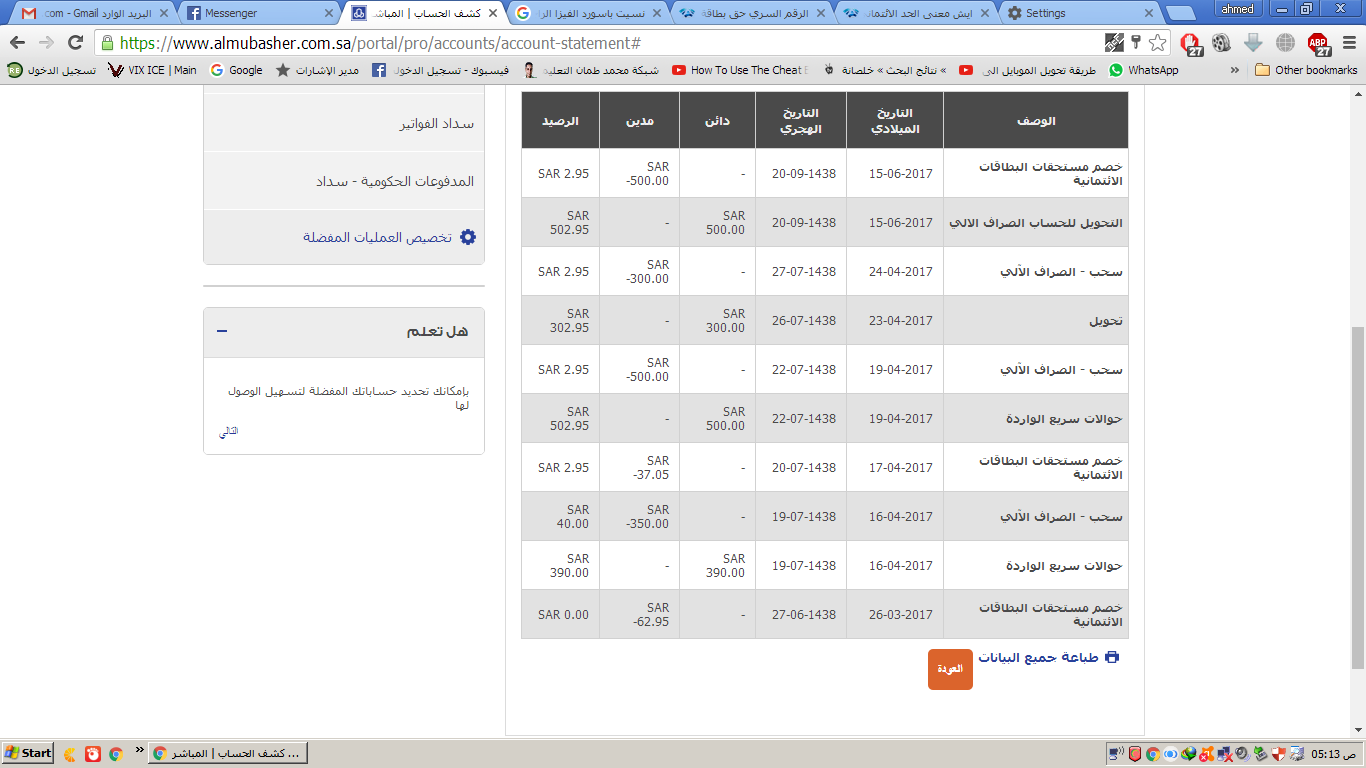1366x768 pixels.
Task: Click the browser back arrow
Action: click(17, 43)
